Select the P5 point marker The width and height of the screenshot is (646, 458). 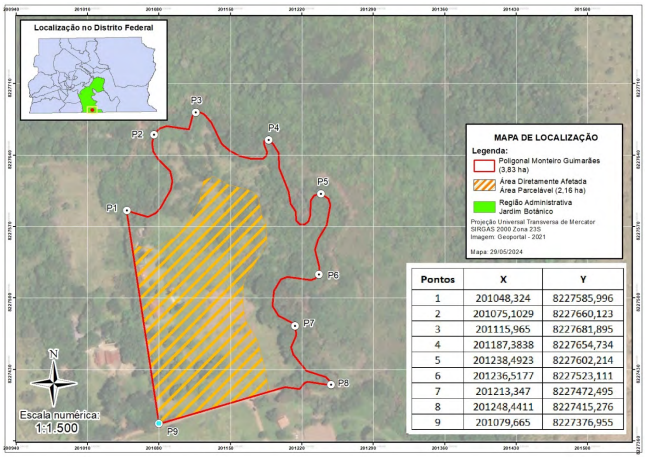pos(321,194)
